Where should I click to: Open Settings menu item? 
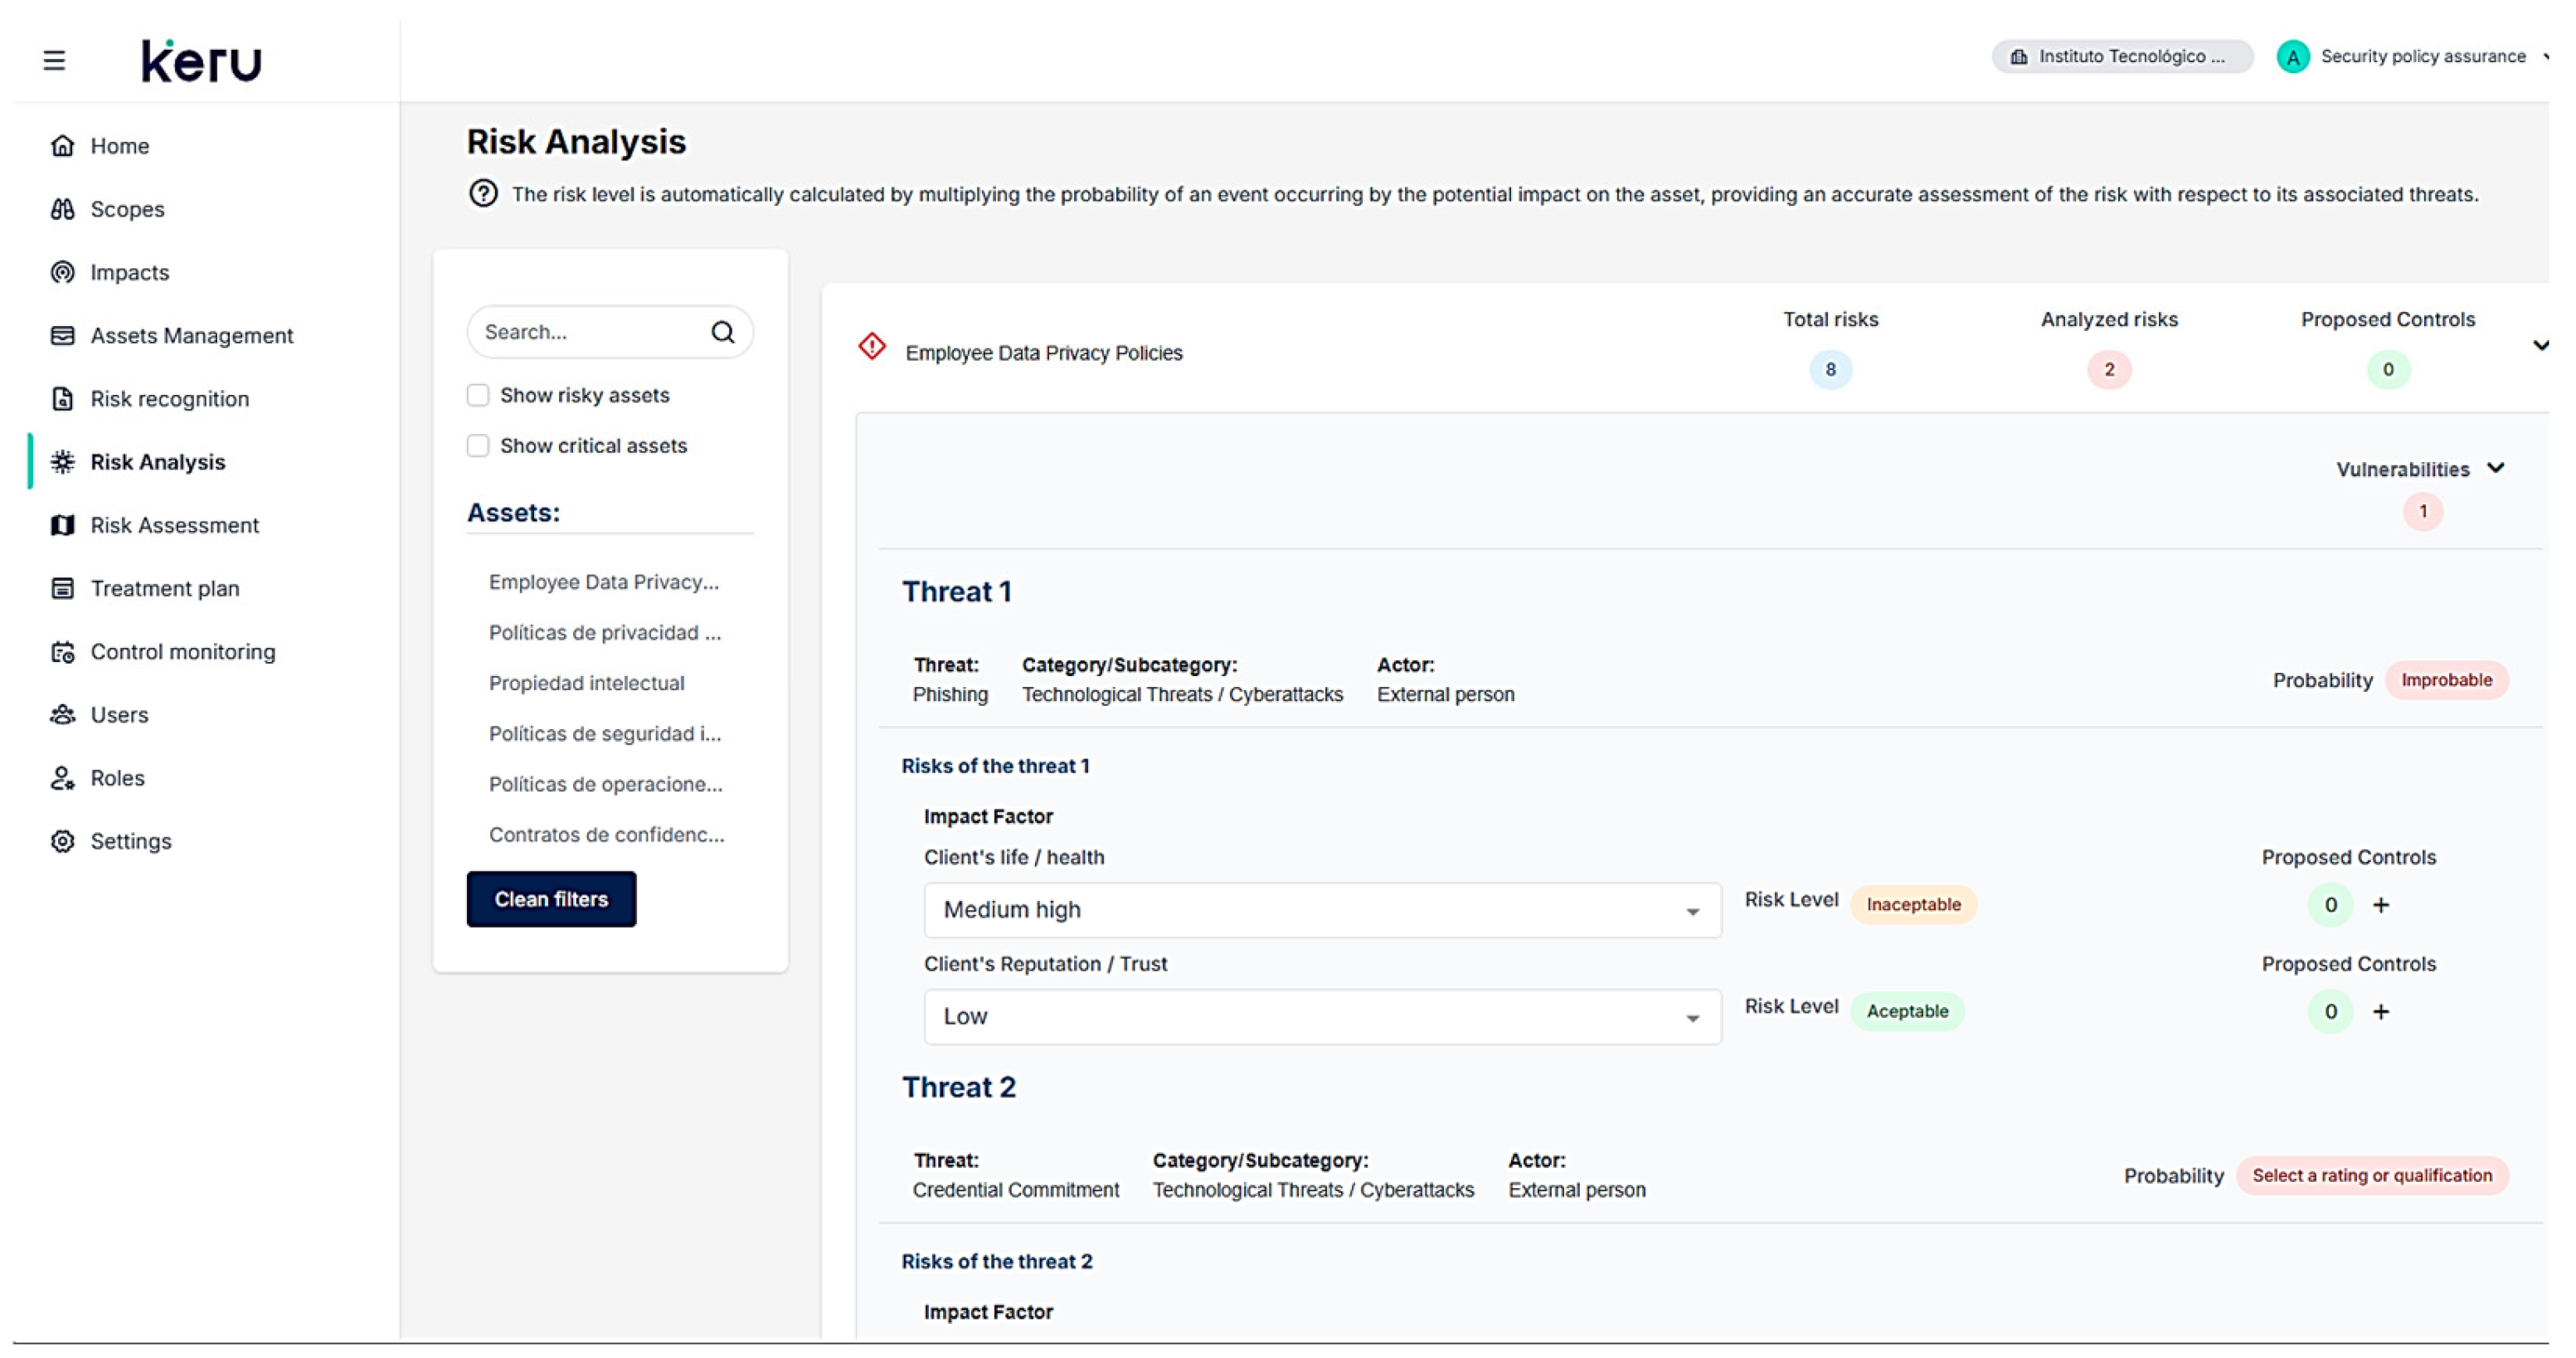130,841
